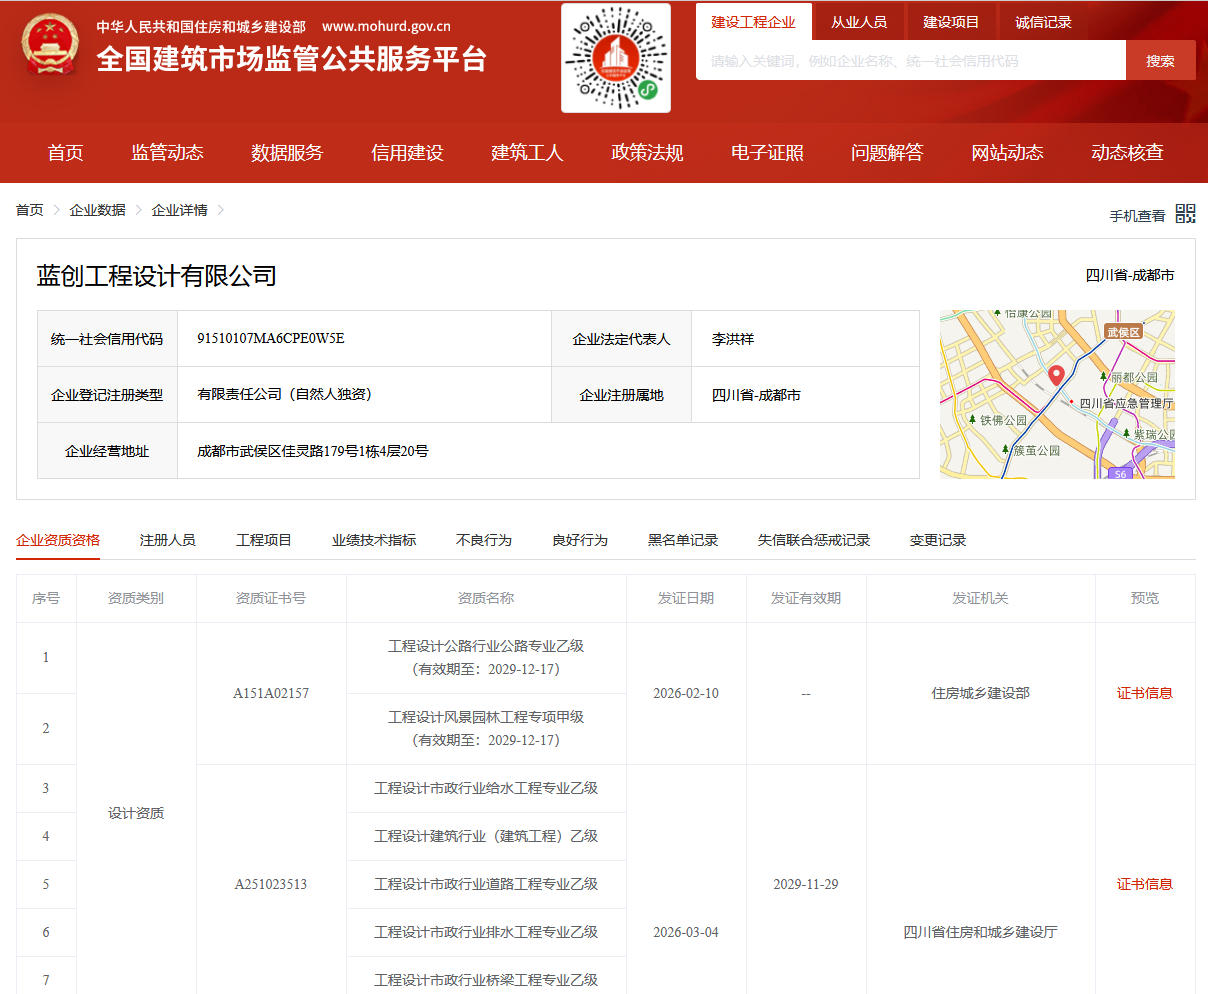Image resolution: width=1208 pixels, height=994 pixels.
Task: Click the certificate number A251023513
Action: click(x=271, y=884)
